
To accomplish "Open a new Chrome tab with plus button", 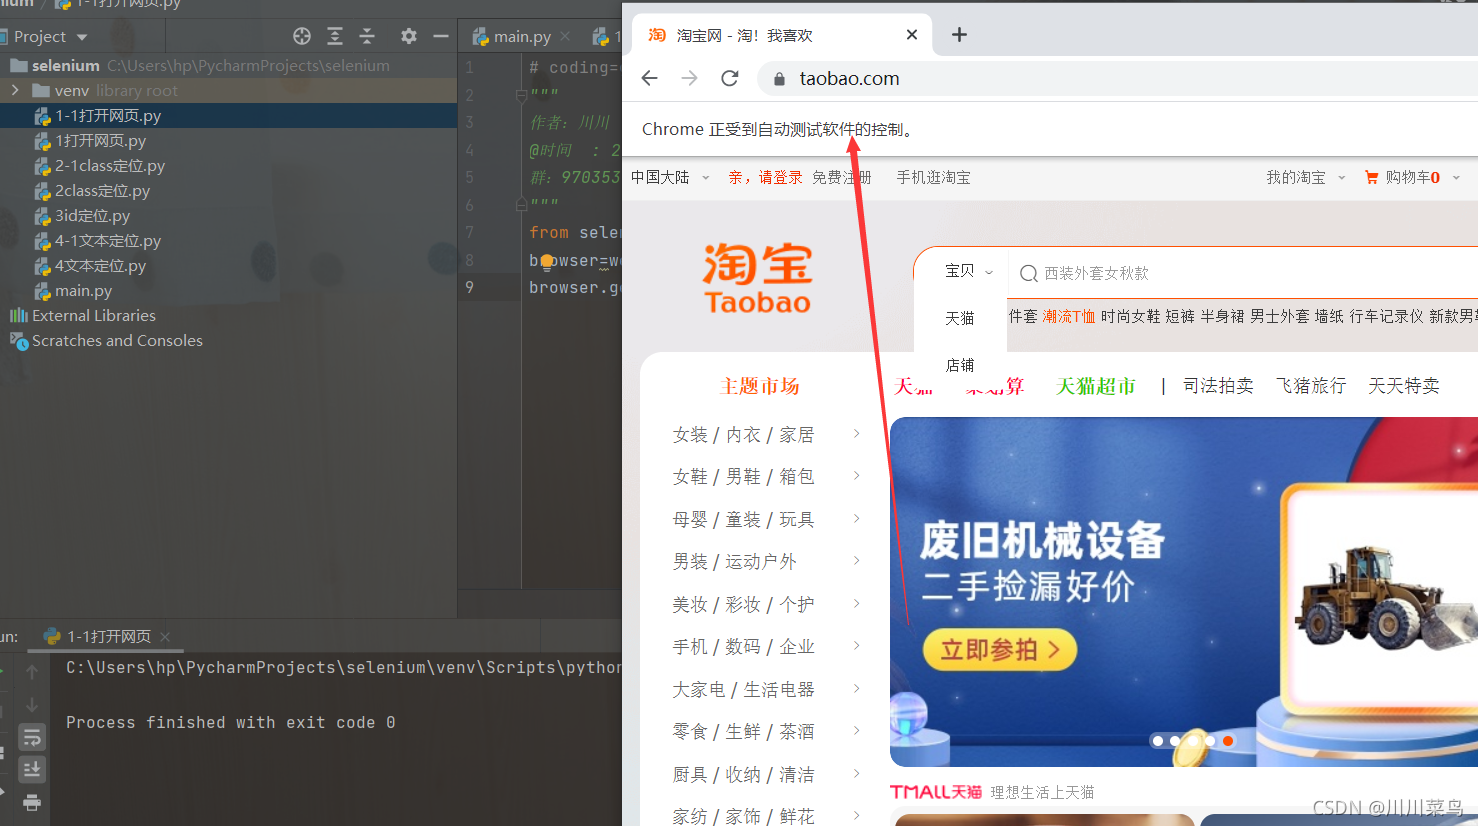I will click(959, 35).
